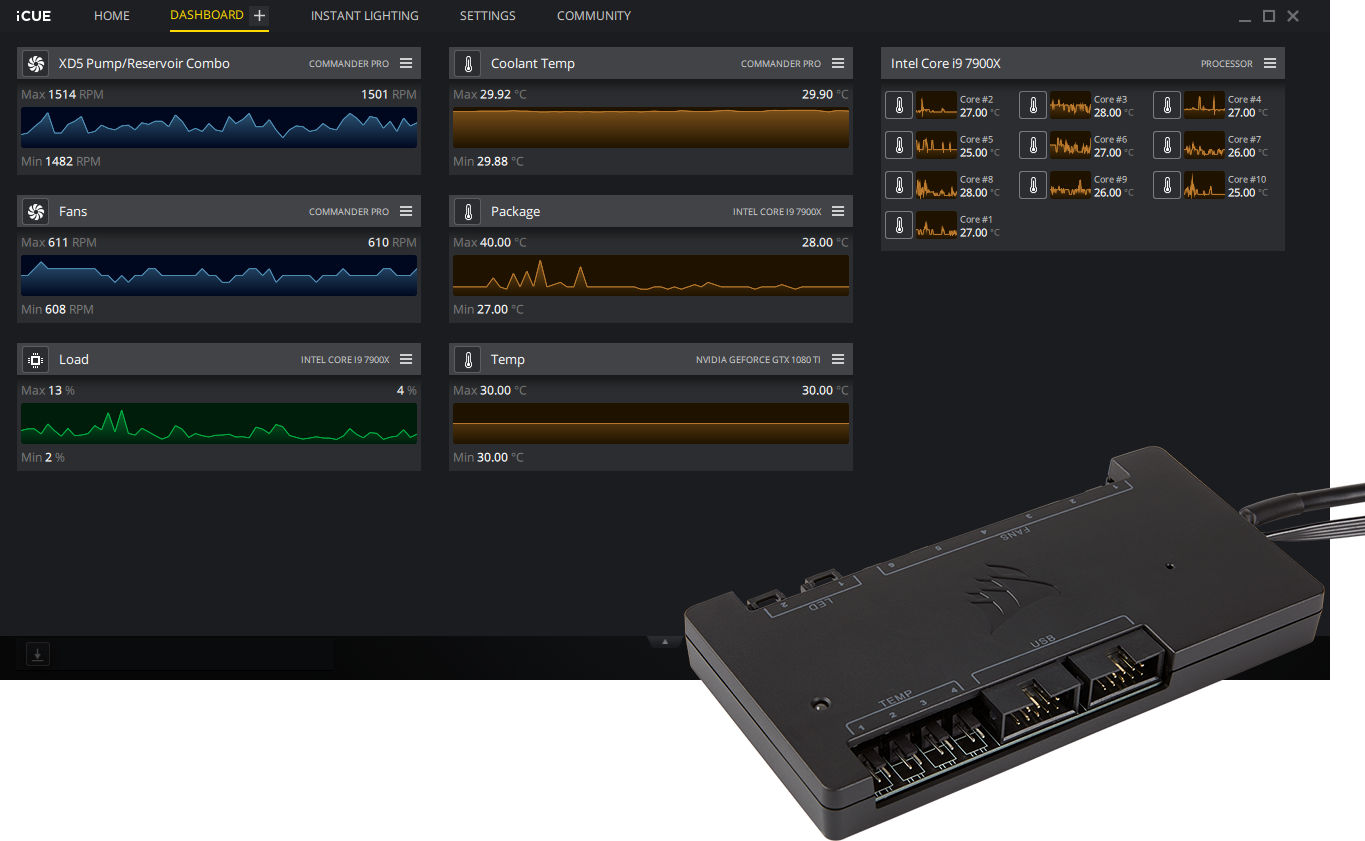Click the Min 29.88 °C coolant value
This screenshot has height=841, width=1365.
pos(488,161)
